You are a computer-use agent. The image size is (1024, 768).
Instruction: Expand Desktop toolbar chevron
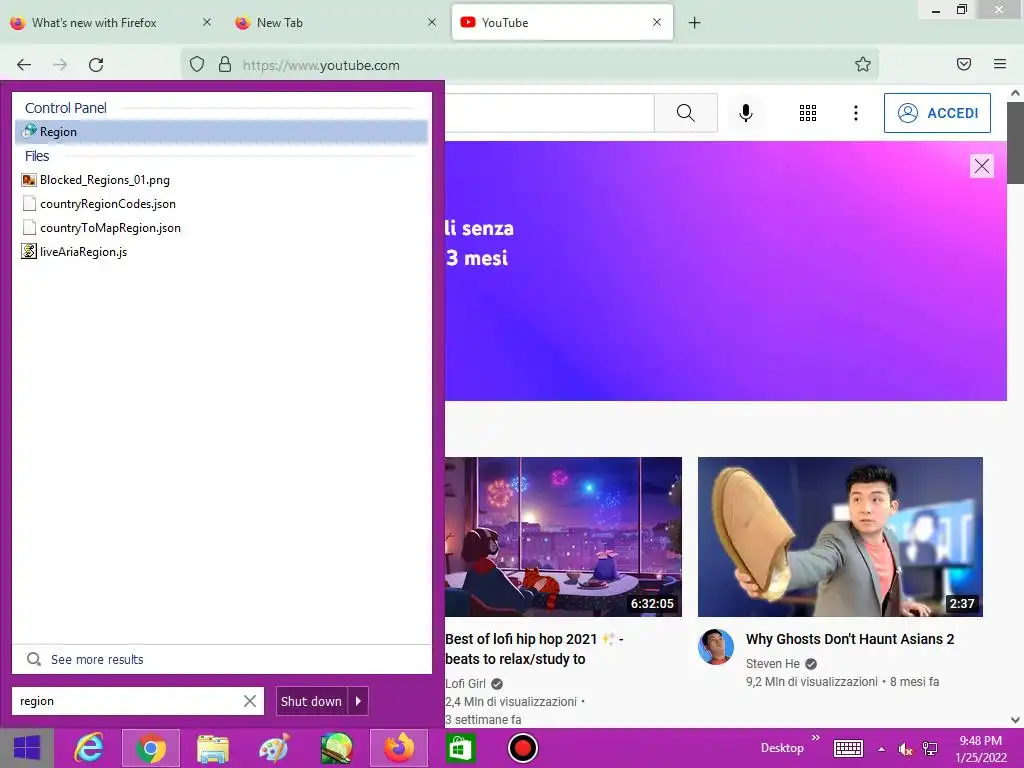point(816,738)
